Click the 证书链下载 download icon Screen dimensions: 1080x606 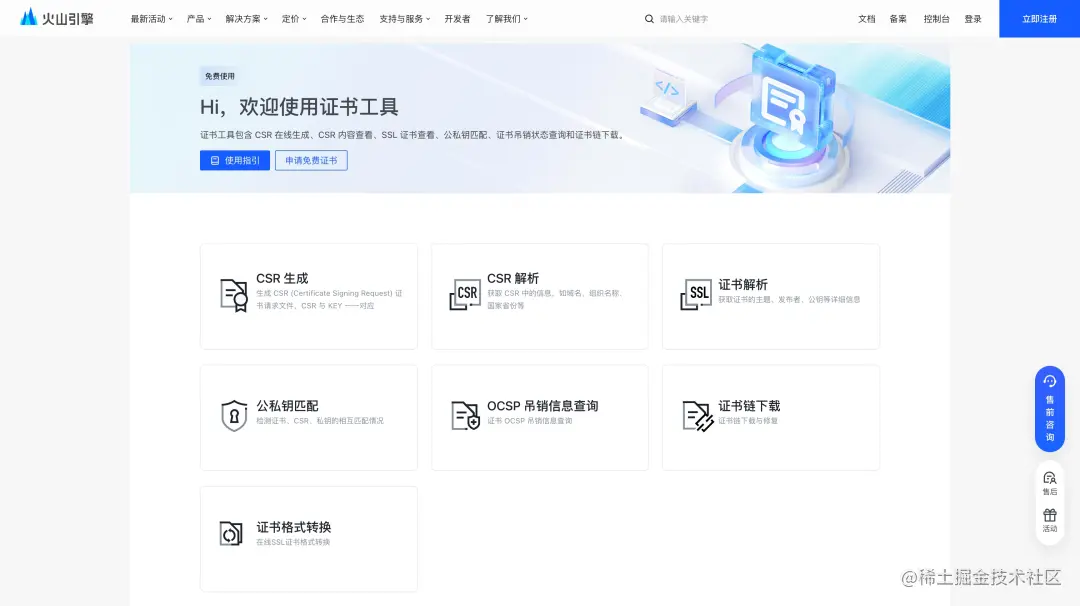coord(697,417)
